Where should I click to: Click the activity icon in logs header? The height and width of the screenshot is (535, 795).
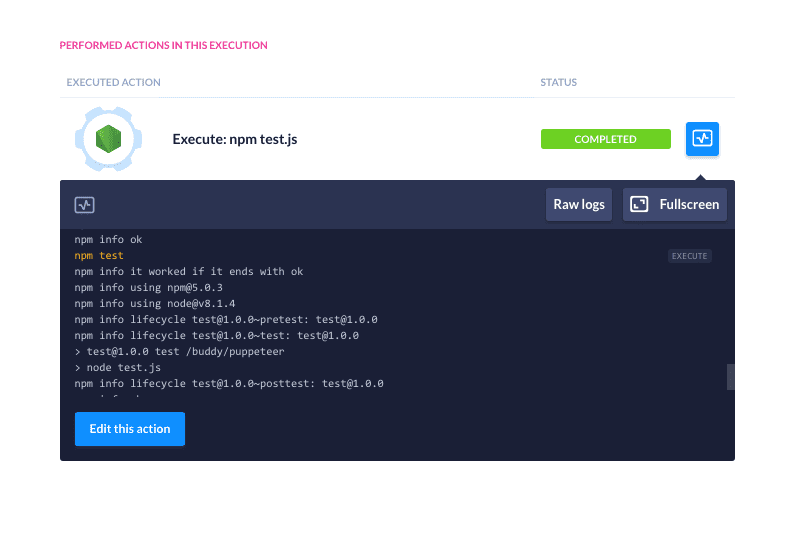tap(85, 205)
